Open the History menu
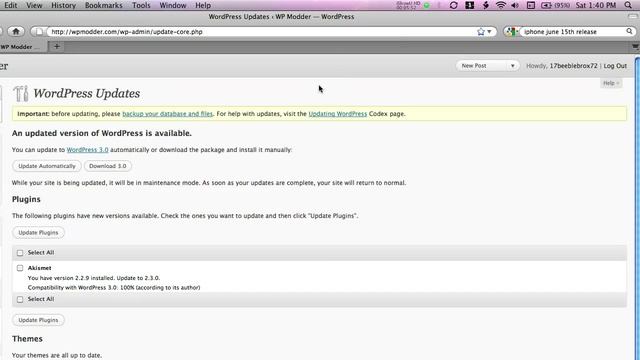The image size is (640, 360). [64, 5]
